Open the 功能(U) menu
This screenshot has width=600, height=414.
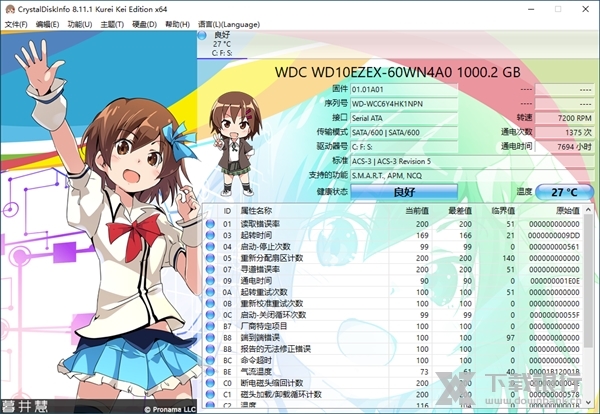tap(80, 24)
